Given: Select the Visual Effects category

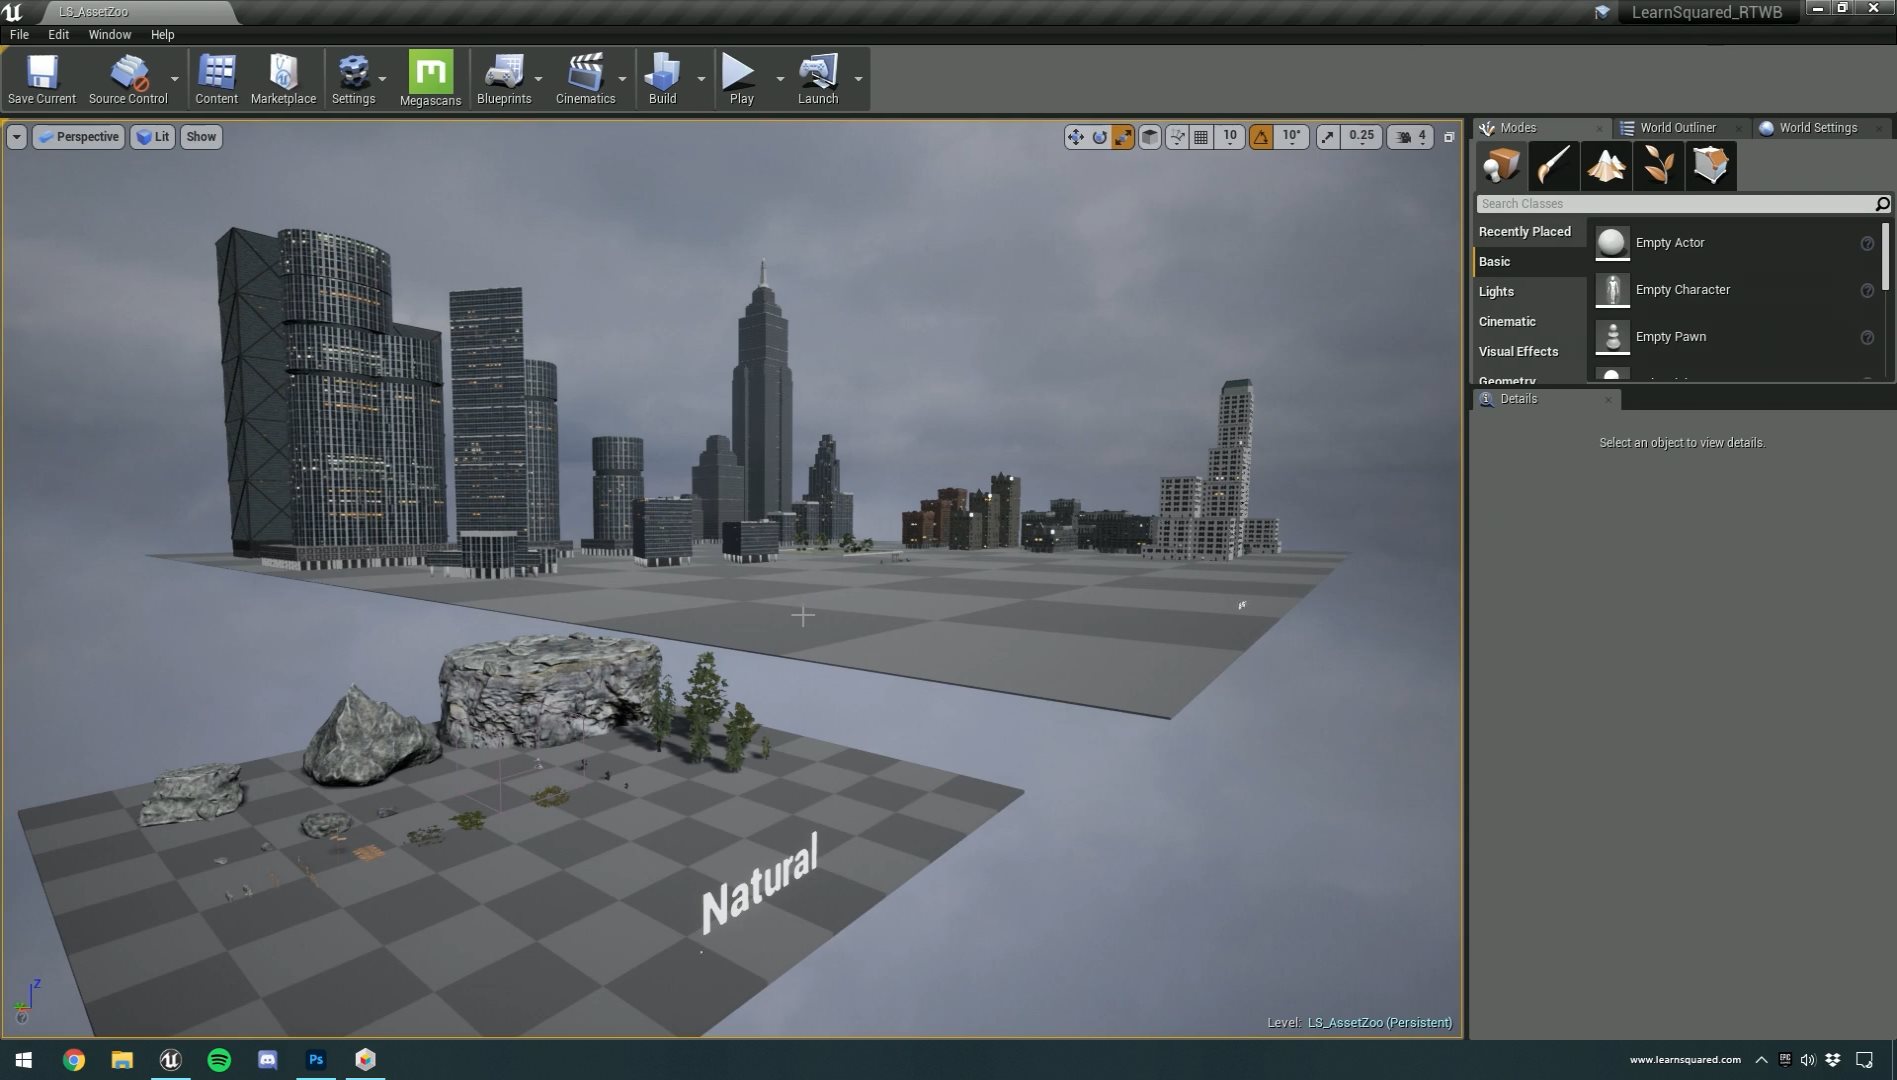Looking at the screenshot, I should pyautogui.click(x=1530, y=352).
